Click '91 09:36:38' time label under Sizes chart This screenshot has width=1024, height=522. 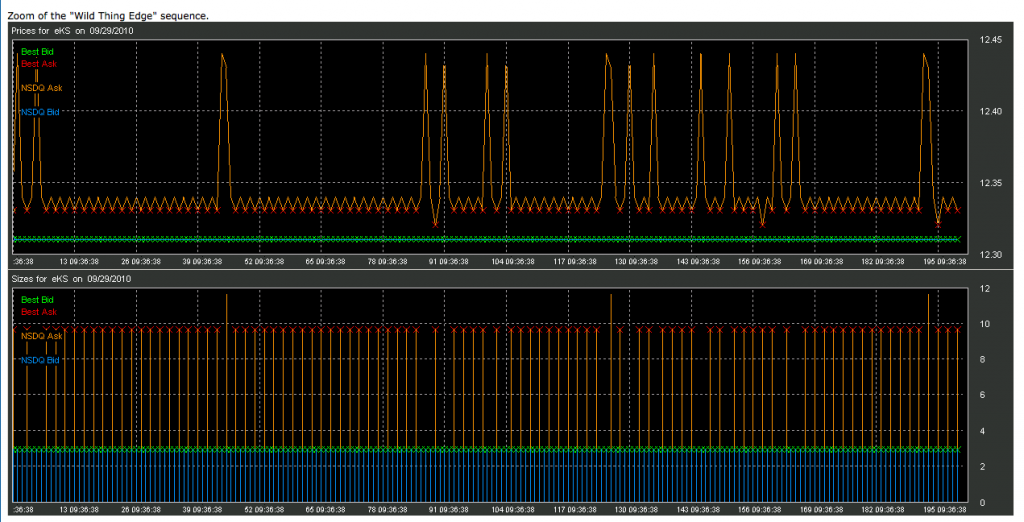point(449,510)
